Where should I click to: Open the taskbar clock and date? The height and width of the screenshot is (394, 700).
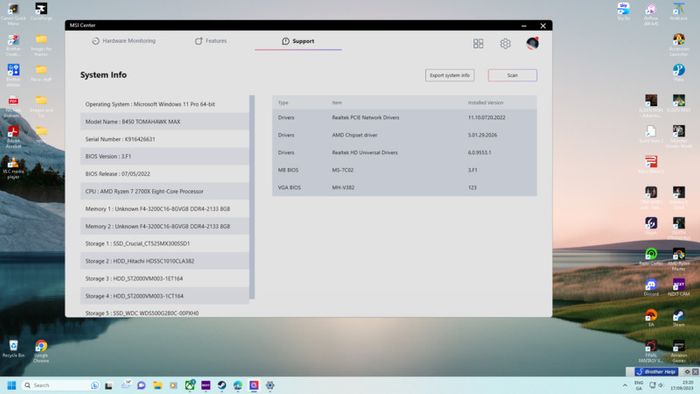click(x=682, y=386)
